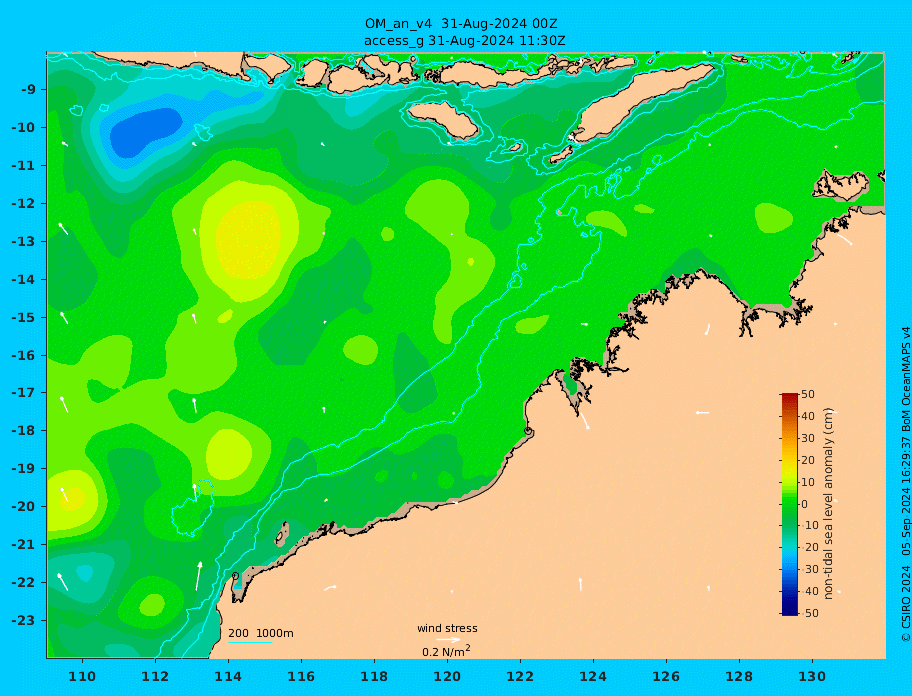Click the colorbar tick label -40
Image resolution: width=912 pixels, height=696 pixels.
808,591
